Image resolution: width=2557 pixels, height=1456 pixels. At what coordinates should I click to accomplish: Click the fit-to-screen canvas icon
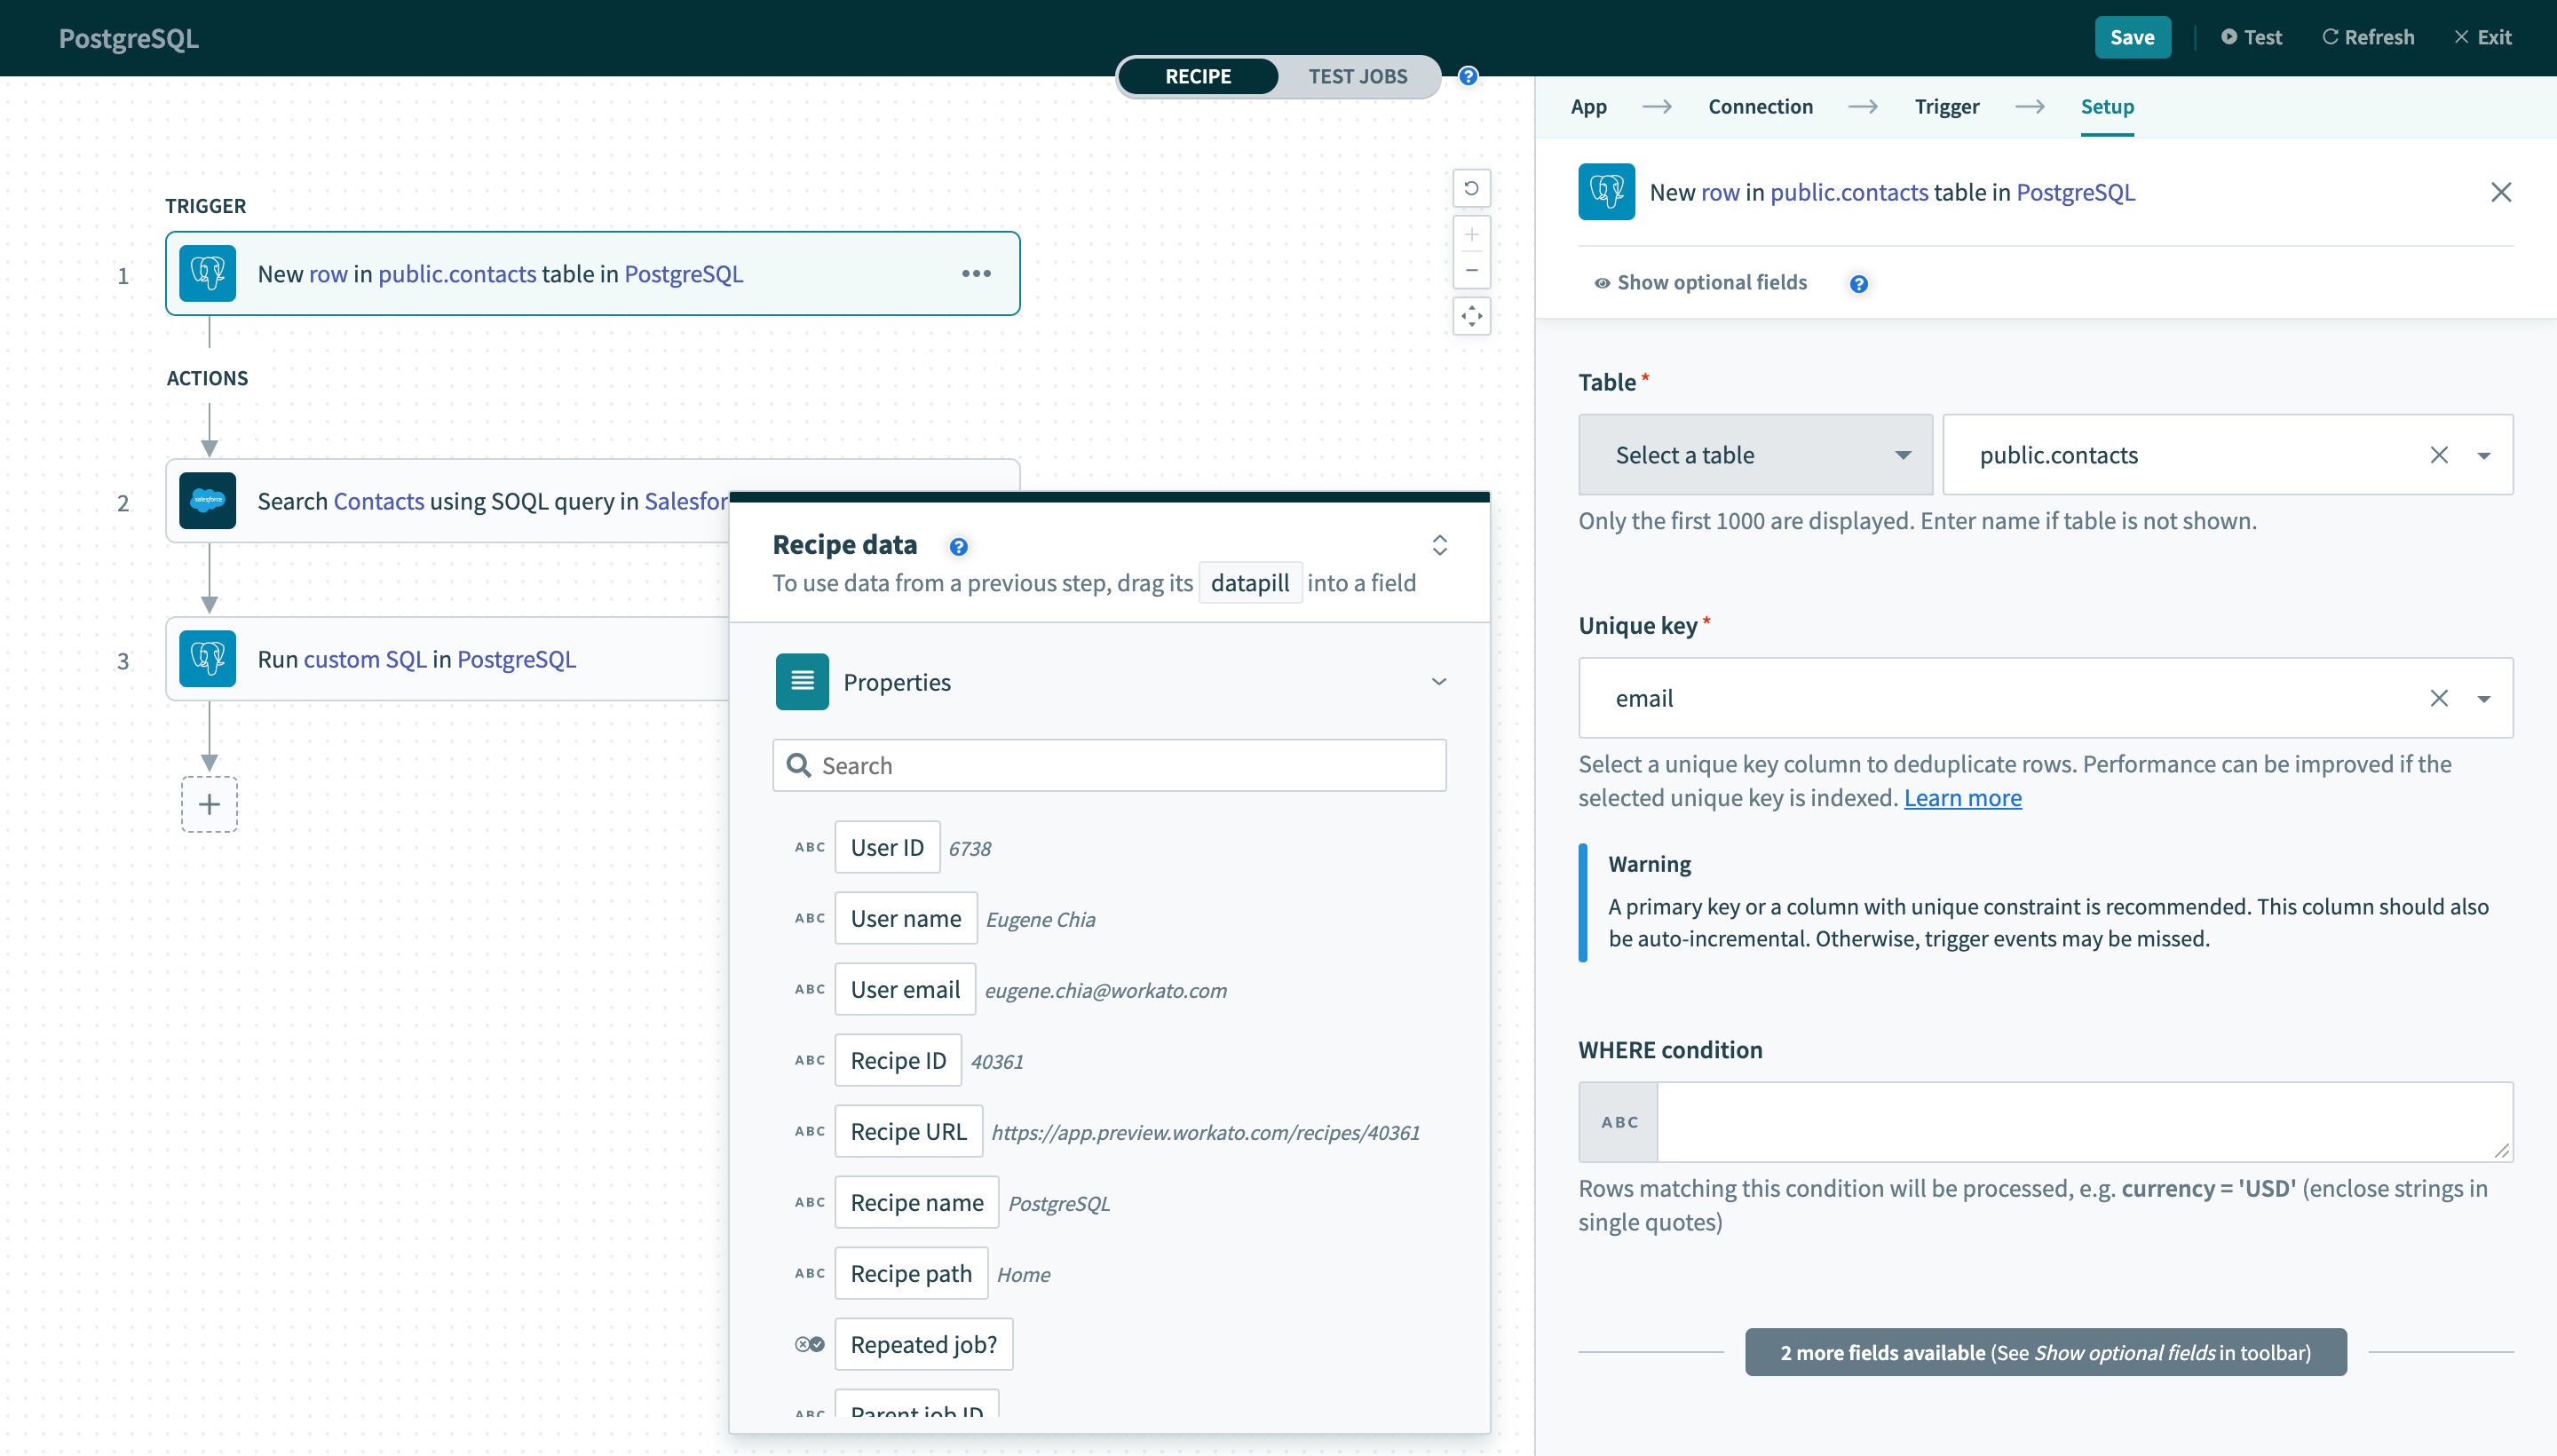(1471, 316)
